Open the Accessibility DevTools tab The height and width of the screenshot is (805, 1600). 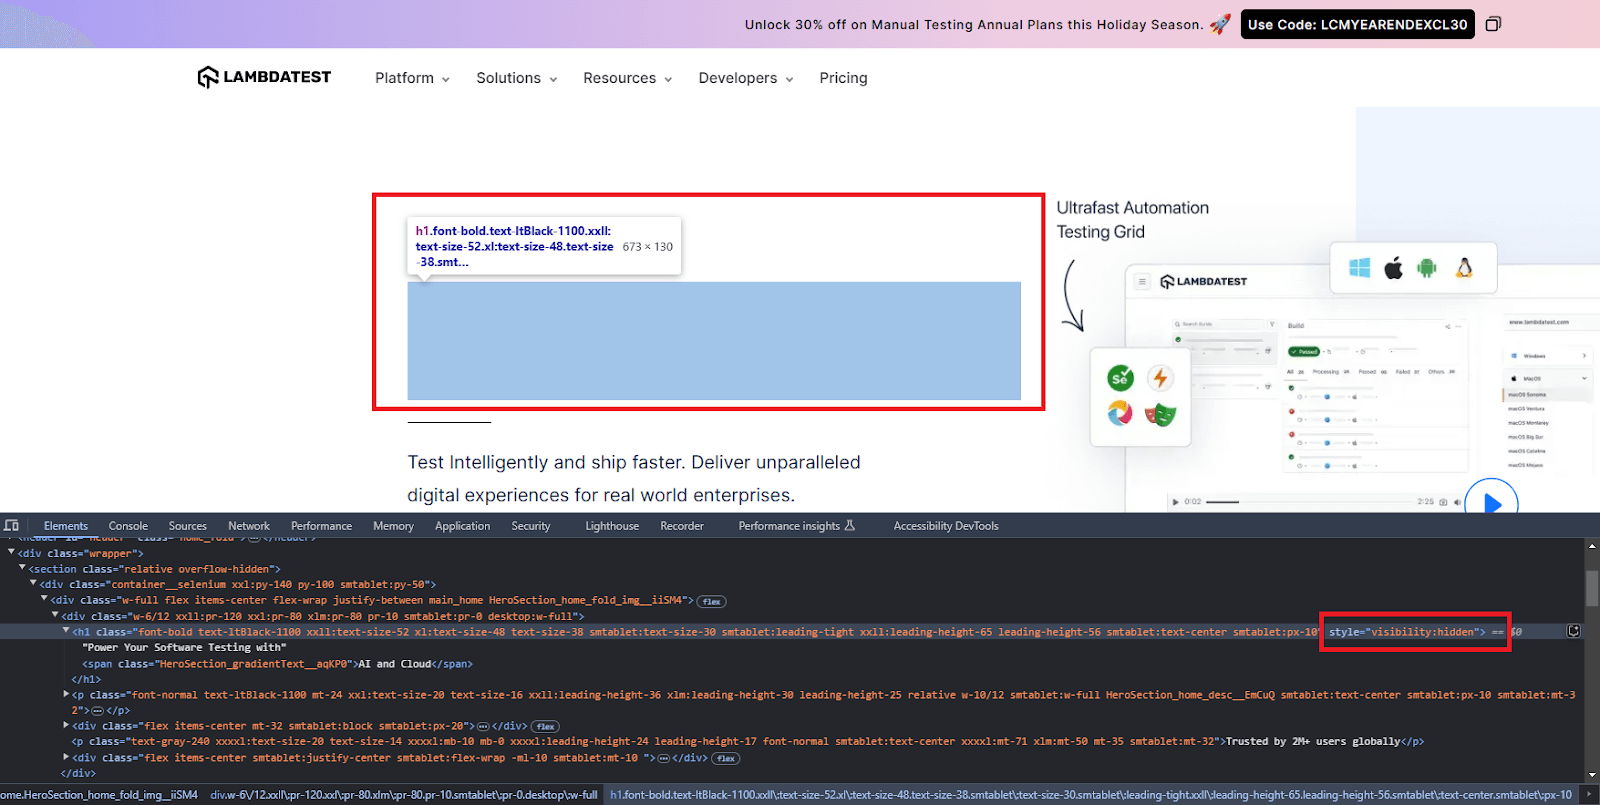pyautogui.click(x=946, y=526)
